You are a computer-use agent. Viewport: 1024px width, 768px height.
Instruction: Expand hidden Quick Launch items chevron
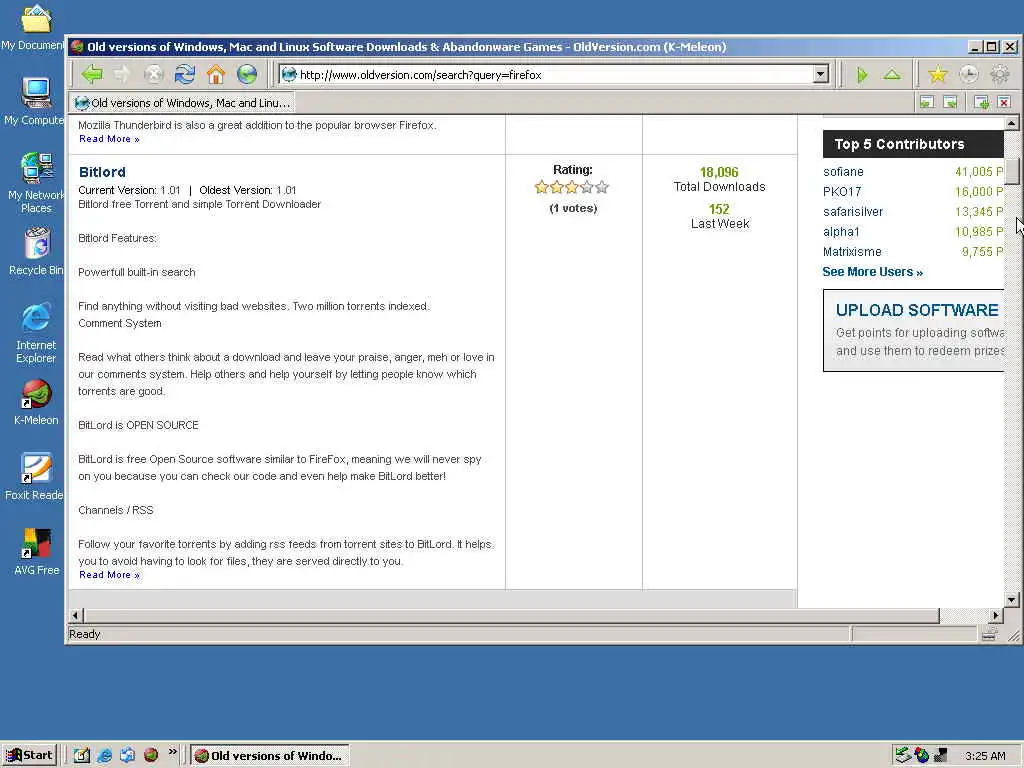(x=172, y=752)
